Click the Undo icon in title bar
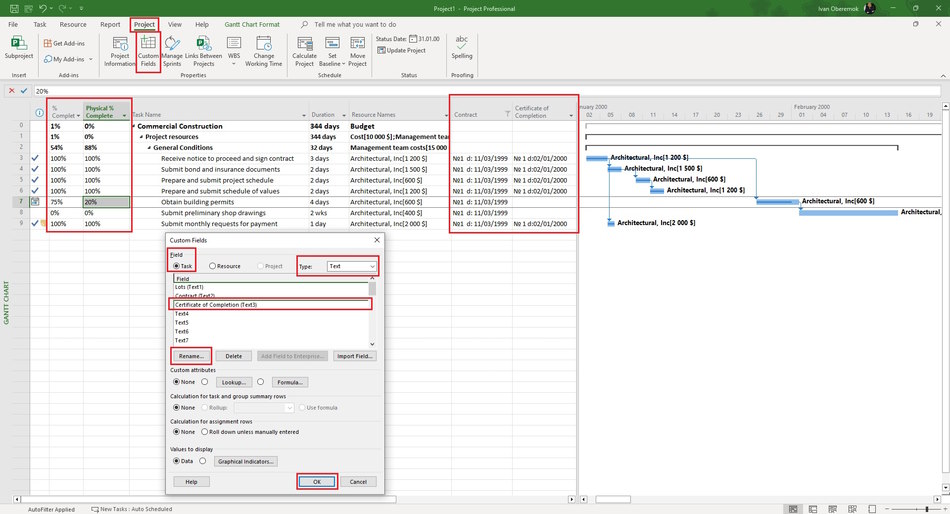 [x=43, y=8]
